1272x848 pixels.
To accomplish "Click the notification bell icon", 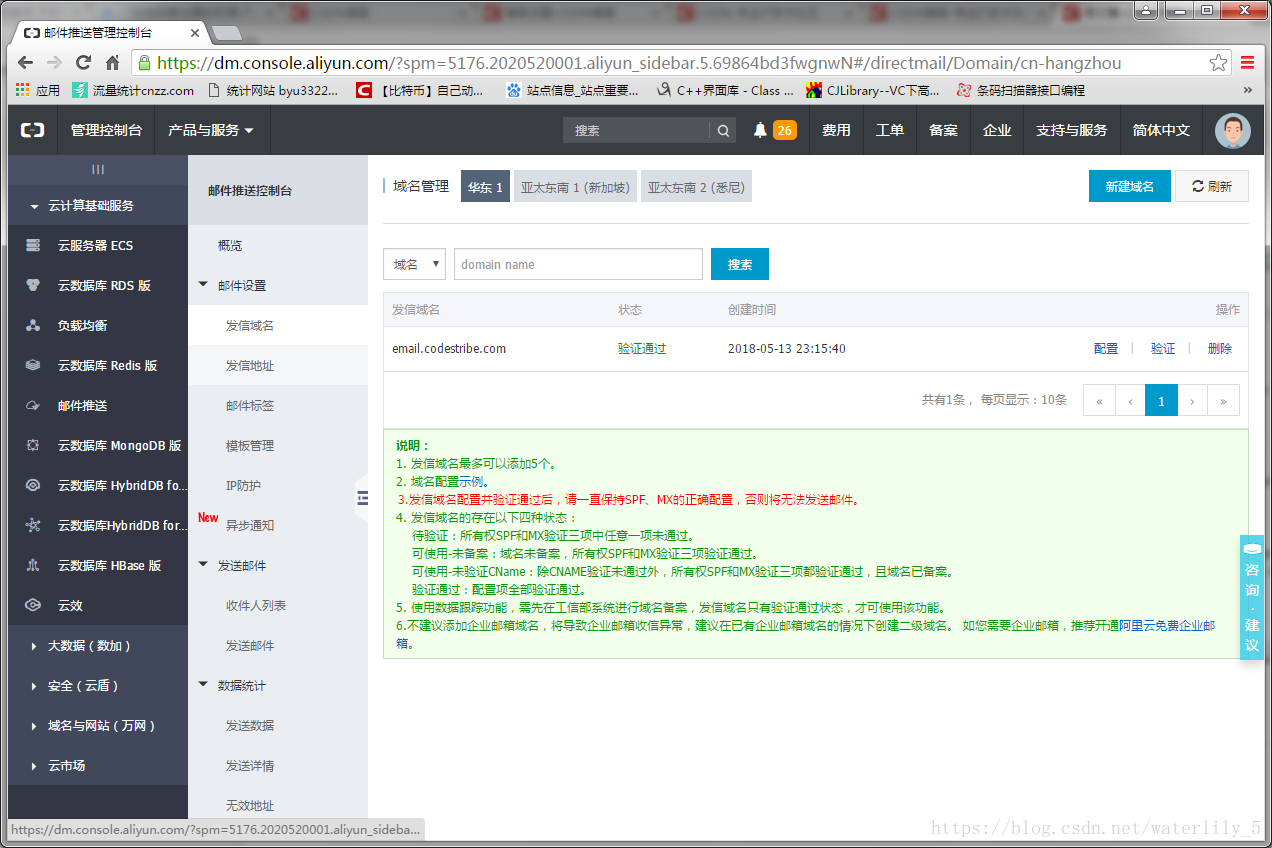I will click(760, 131).
